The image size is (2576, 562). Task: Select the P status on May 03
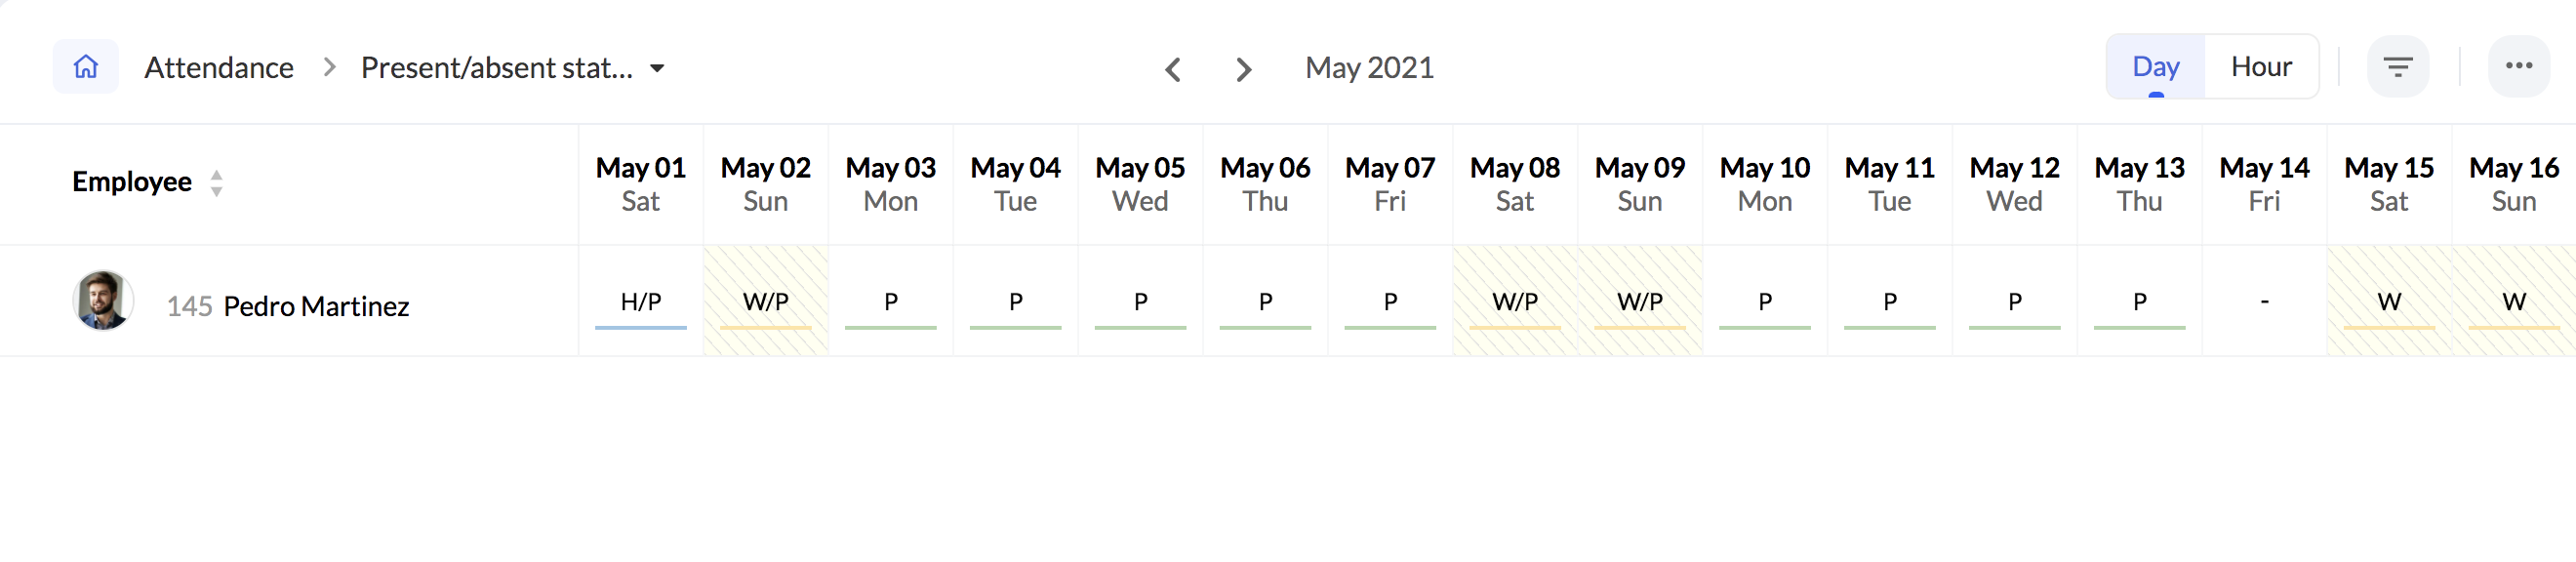891,302
